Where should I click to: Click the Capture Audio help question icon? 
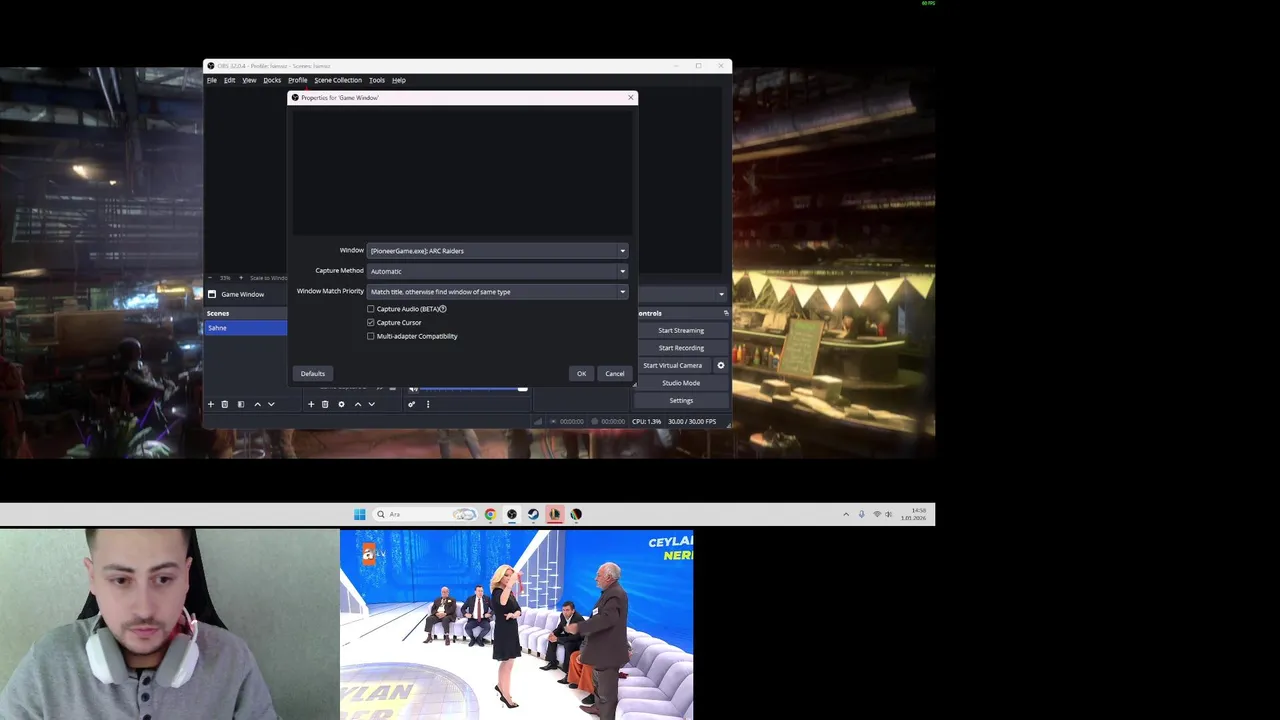point(443,309)
